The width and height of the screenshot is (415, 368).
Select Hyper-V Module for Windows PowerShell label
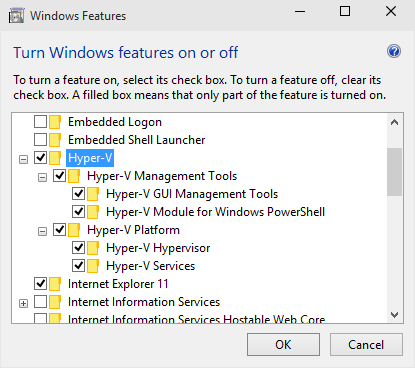[x=215, y=212]
